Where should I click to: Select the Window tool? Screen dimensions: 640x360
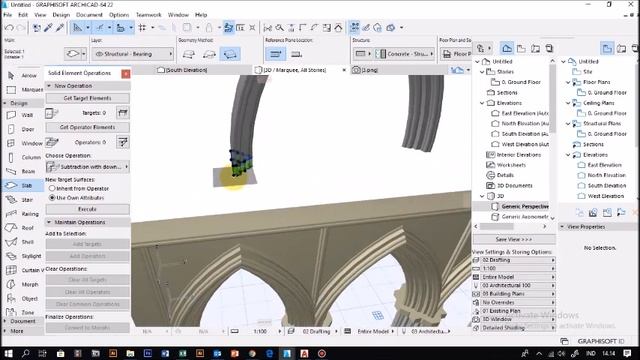24,143
